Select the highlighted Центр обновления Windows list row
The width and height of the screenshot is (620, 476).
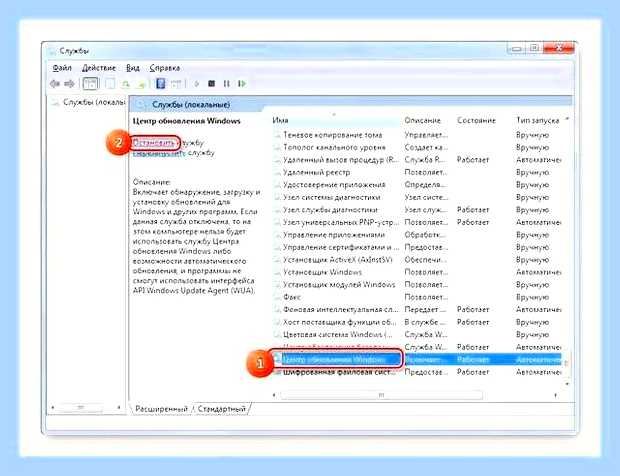[x=417, y=360]
